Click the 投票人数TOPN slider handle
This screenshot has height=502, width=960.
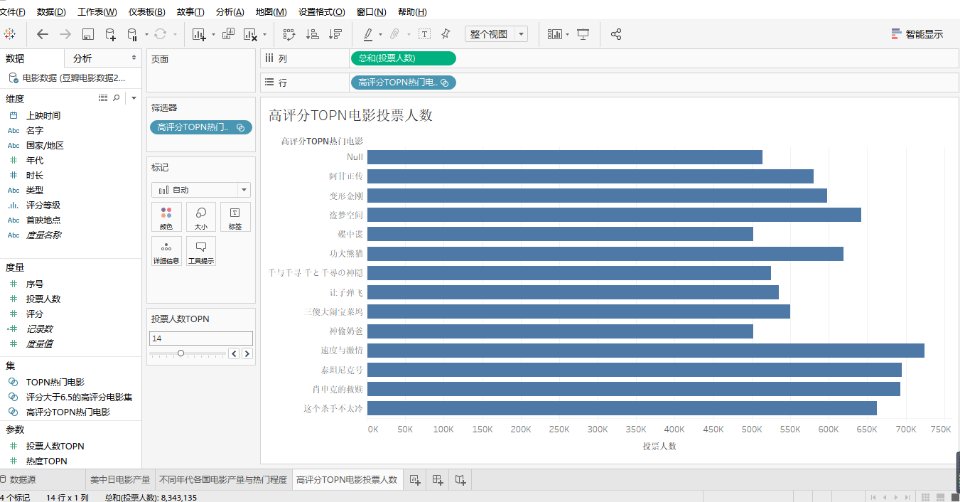click(181, 353)
